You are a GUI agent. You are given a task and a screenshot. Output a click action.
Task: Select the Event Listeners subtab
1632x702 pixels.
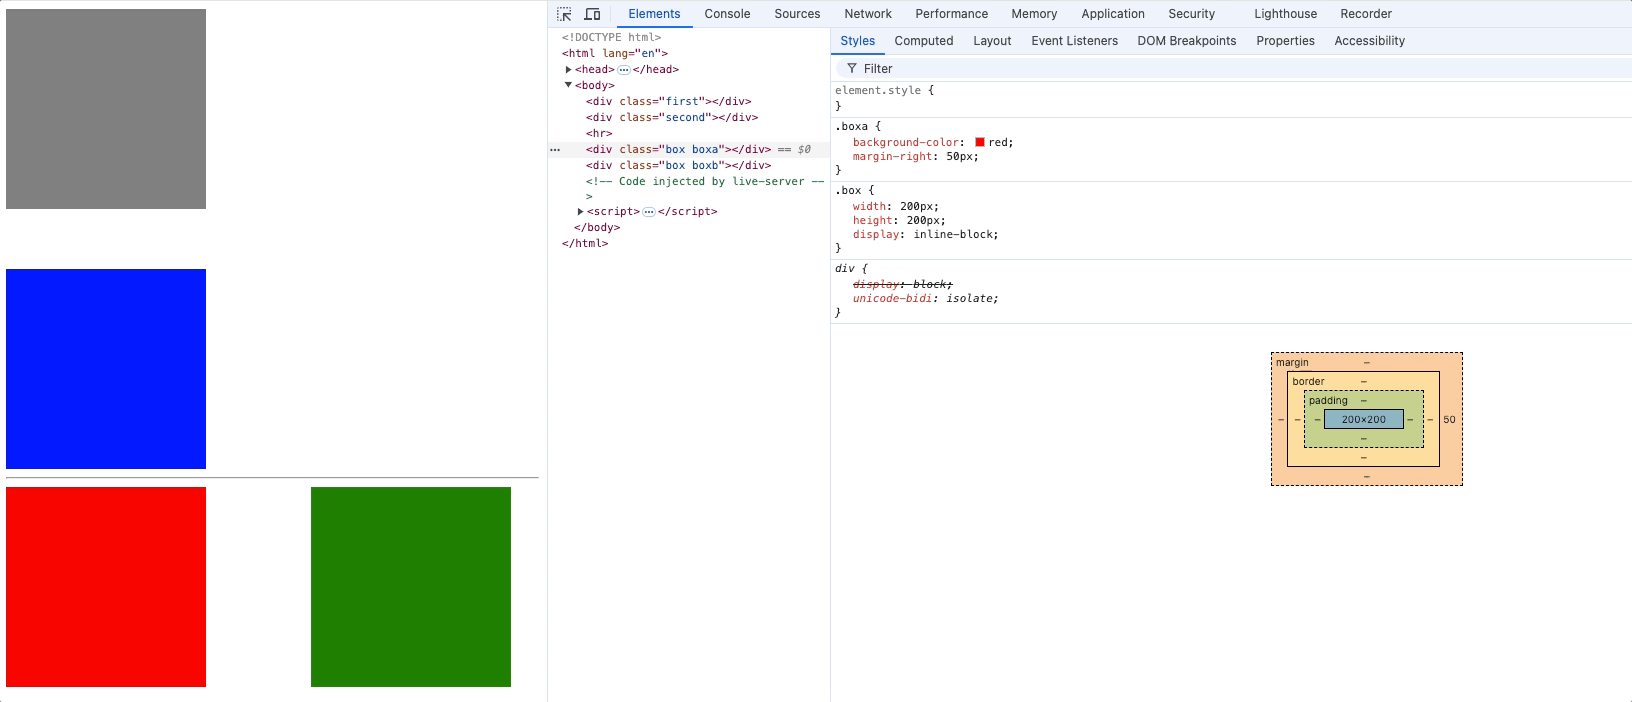pyautogui.click(x=1074, y=41)
